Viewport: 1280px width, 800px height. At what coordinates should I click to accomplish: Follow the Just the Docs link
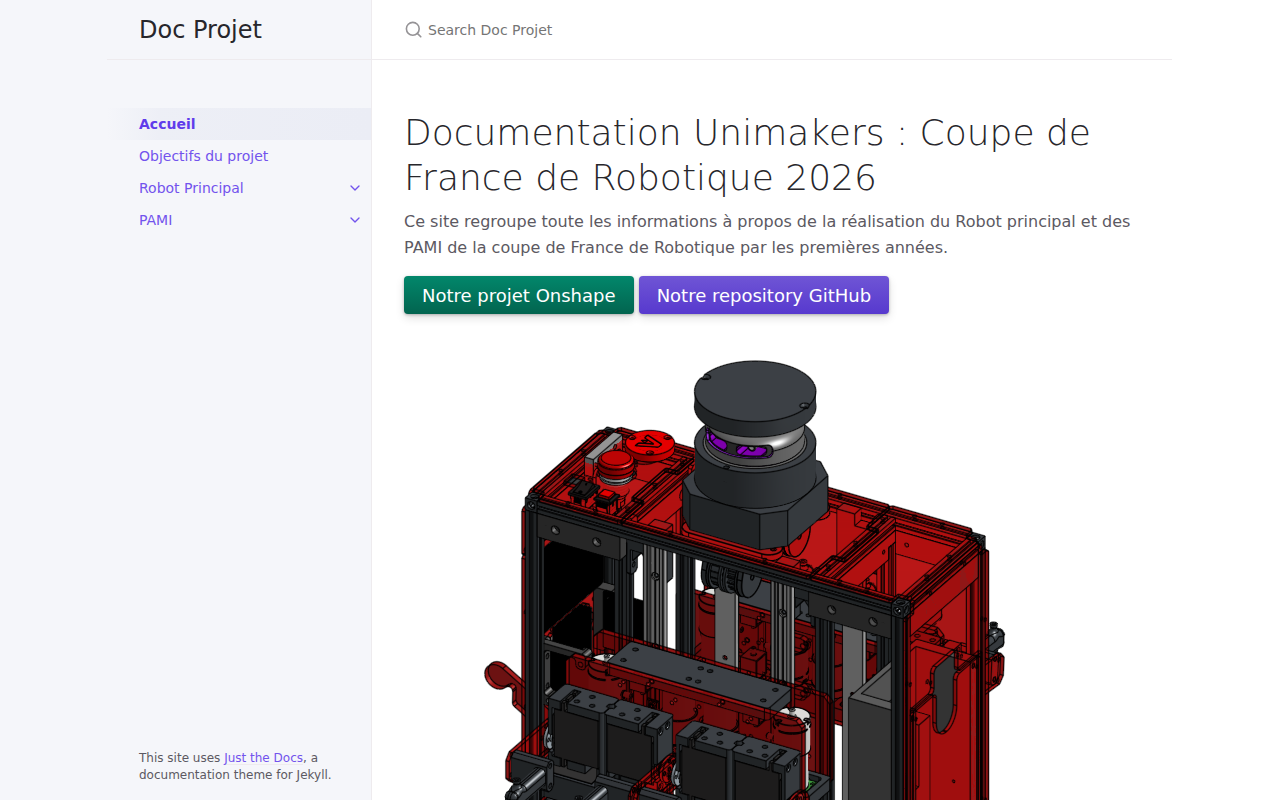coord(264,758)
